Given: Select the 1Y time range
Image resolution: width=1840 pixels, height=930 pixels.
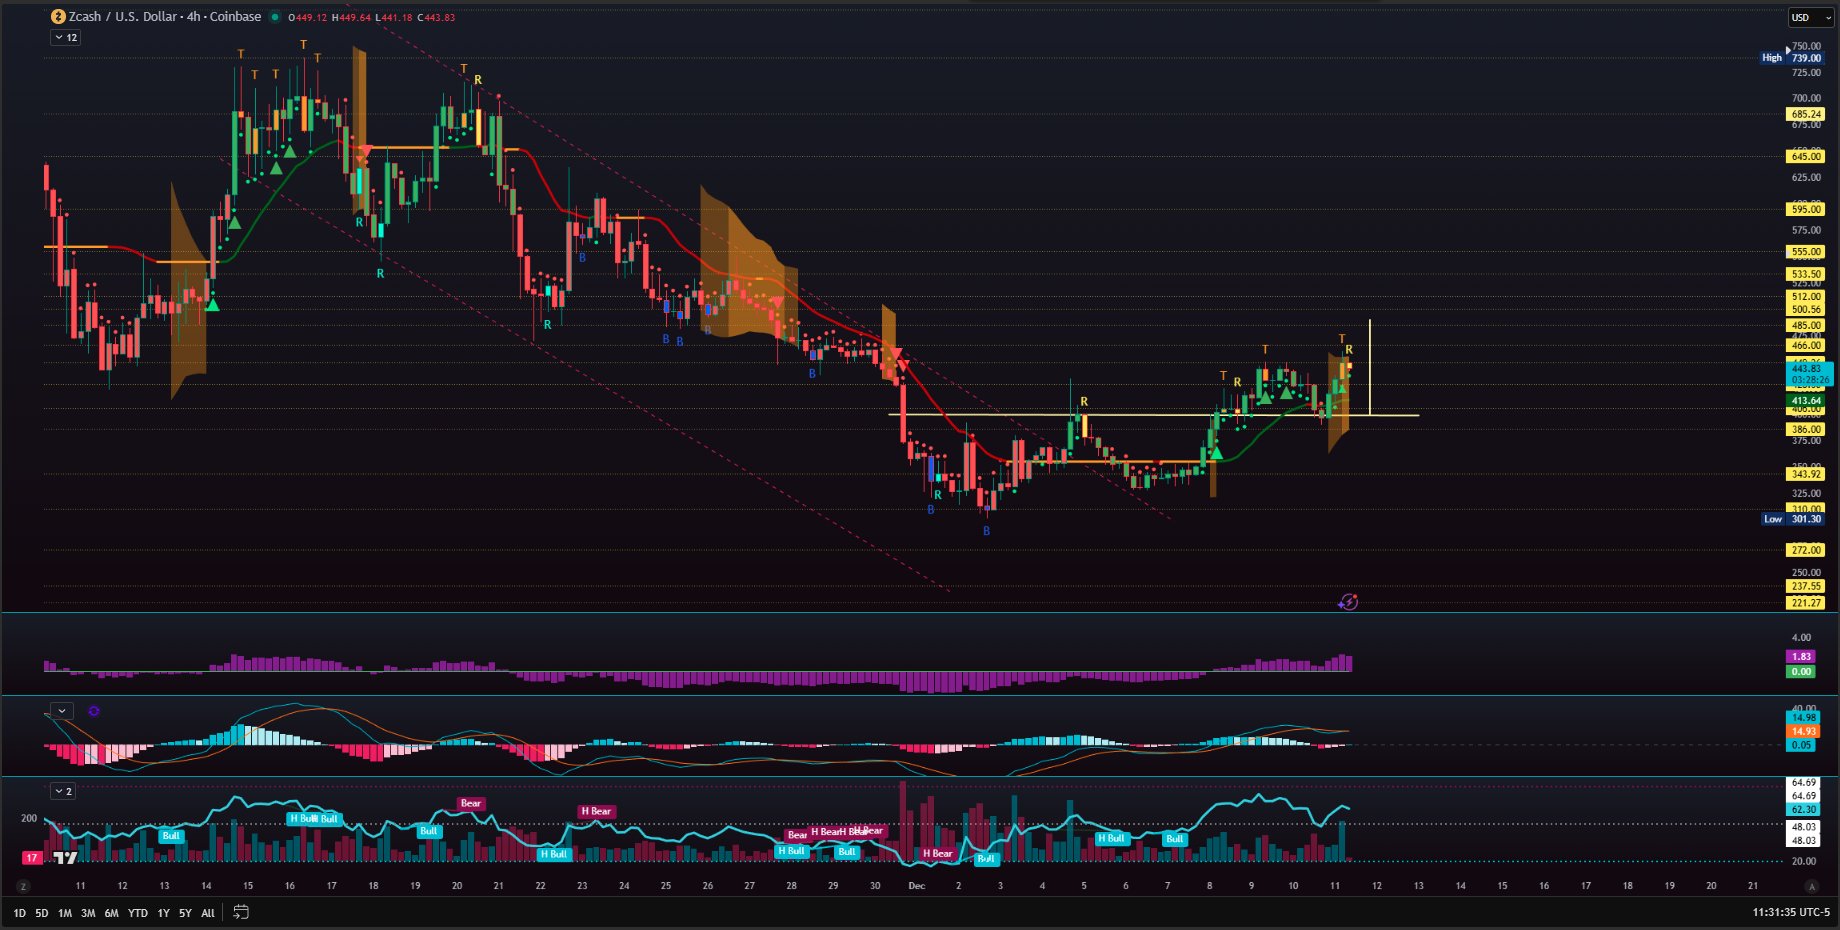Looking at the screenshot, I should [163, 913].
